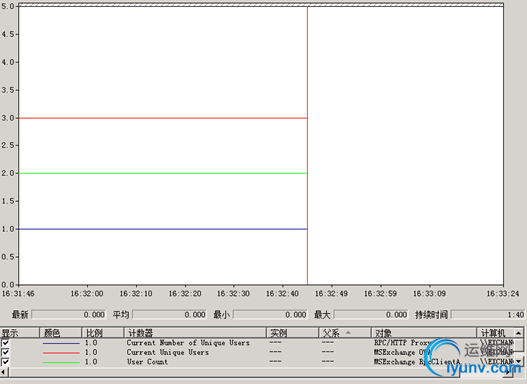
Task: Click the 16:32:59 time axis label
Action: click(380, 294)
